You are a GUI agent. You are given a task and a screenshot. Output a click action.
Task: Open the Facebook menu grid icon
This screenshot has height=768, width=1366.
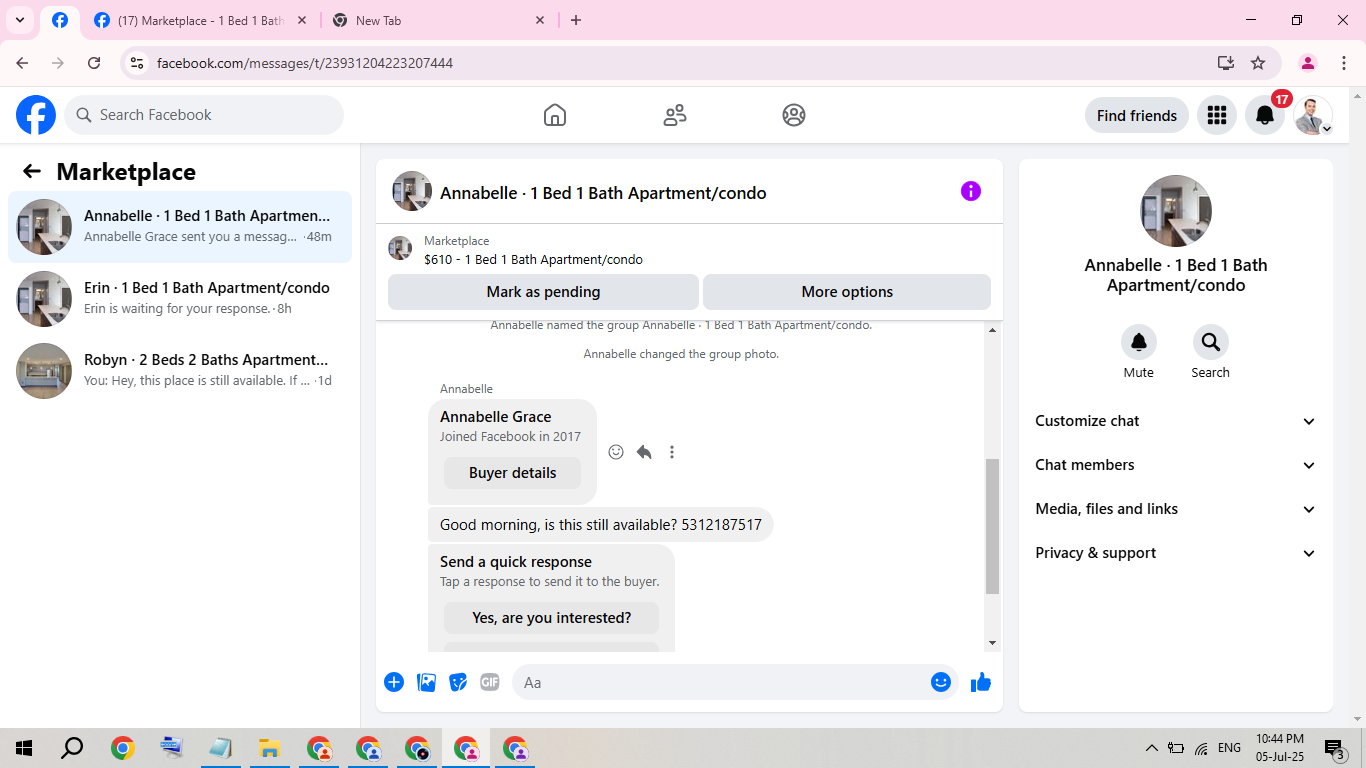(1217, 115)
